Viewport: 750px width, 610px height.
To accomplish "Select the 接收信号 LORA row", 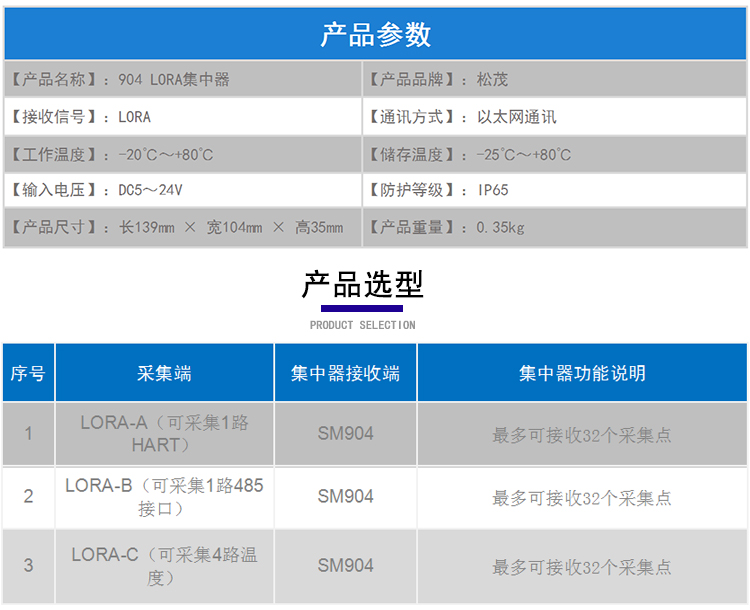I will [x=182, y=116].
